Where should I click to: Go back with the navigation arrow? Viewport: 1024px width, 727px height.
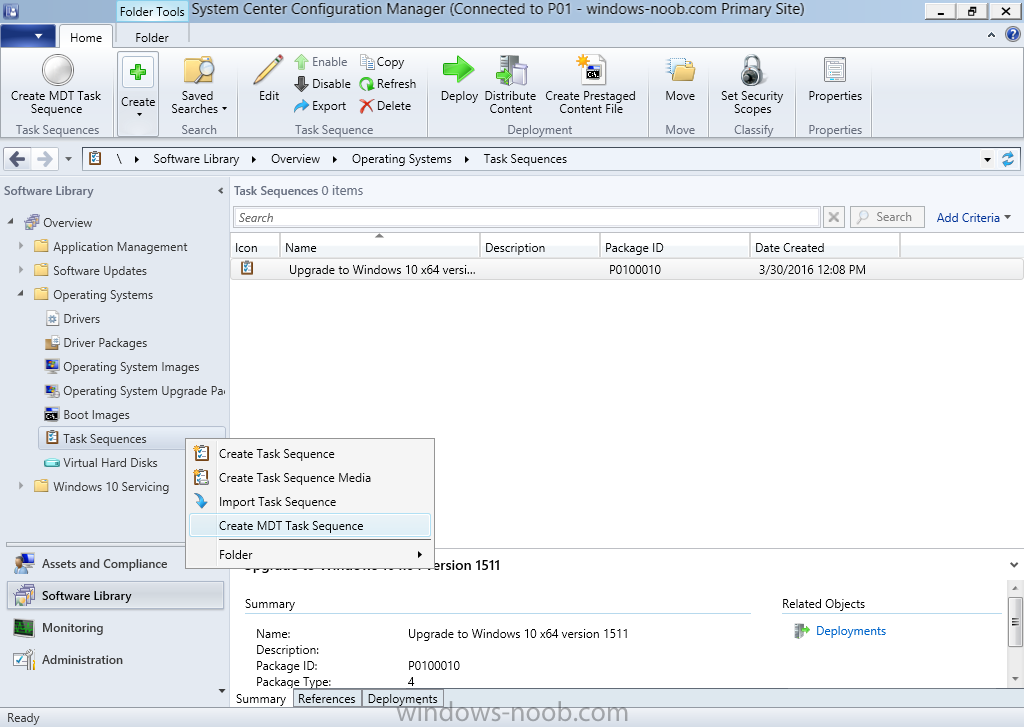pos(18,159)
